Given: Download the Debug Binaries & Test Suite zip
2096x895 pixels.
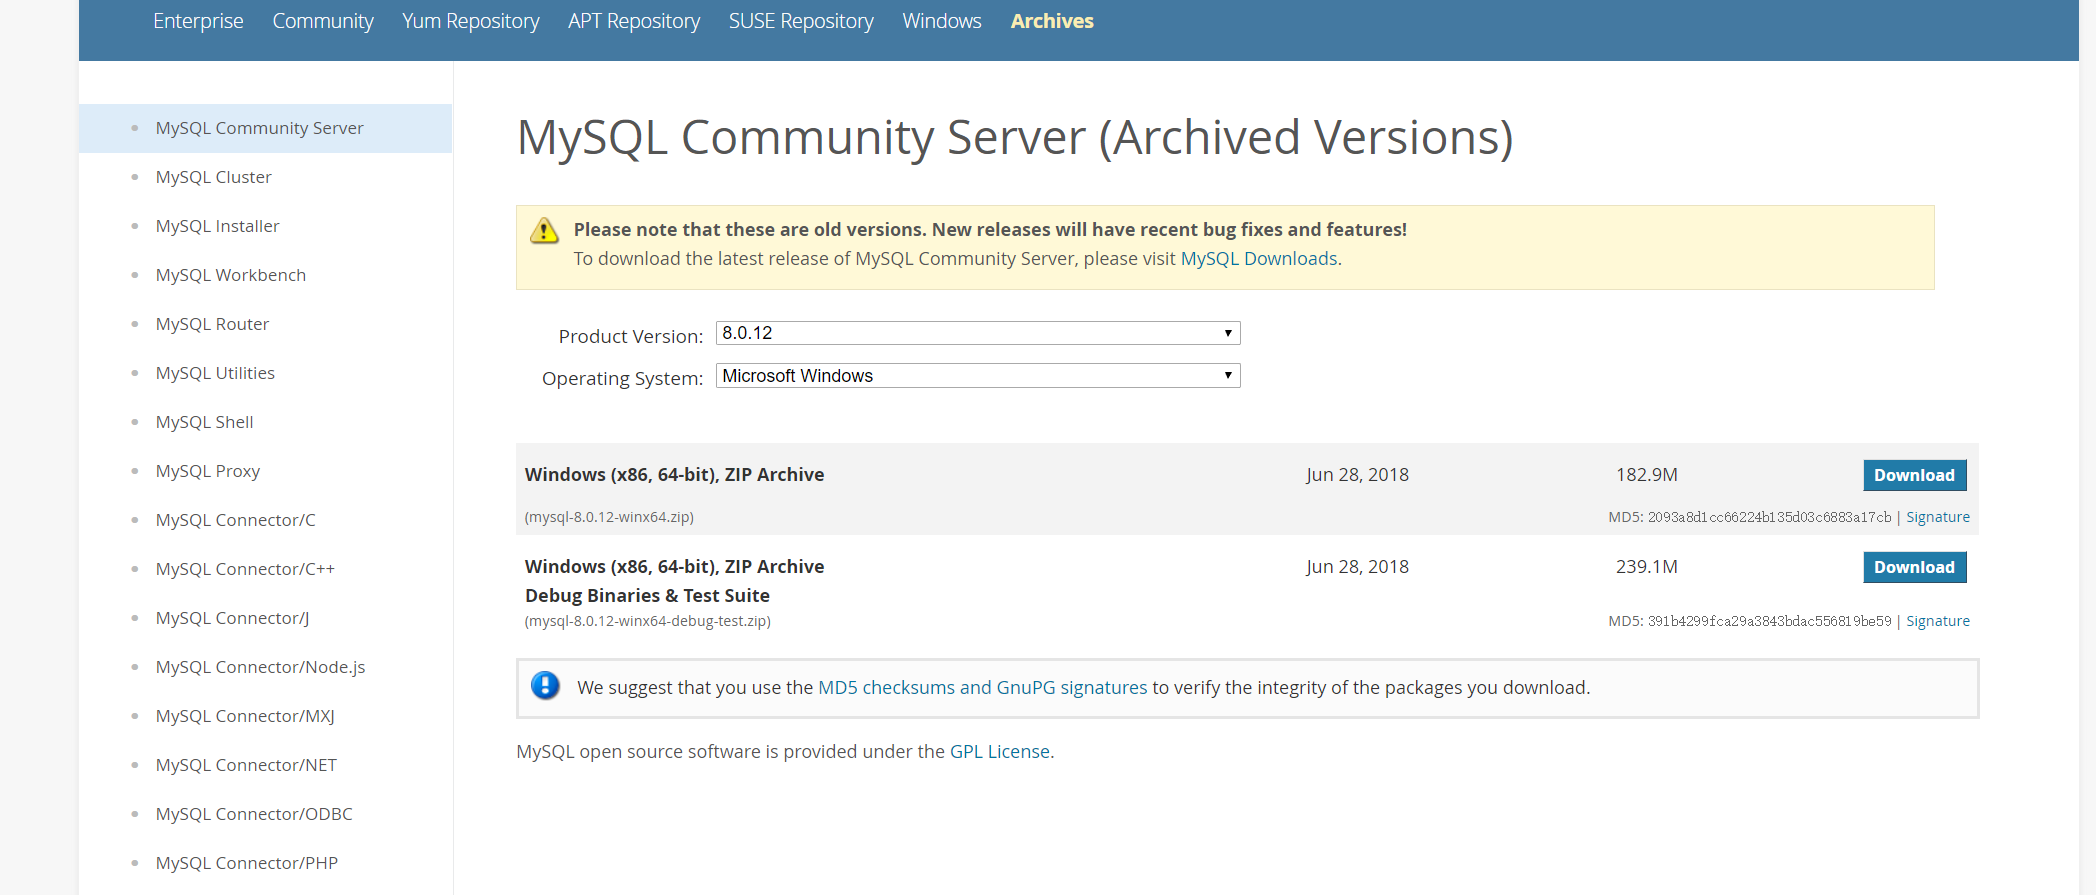Looking at the screenshot, I should 1914,567.
